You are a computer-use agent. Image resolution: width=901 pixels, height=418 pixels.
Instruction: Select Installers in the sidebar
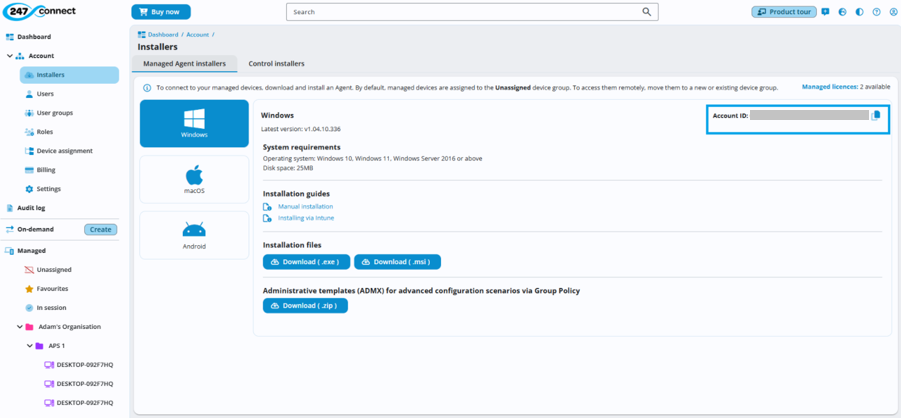[70, 75]
